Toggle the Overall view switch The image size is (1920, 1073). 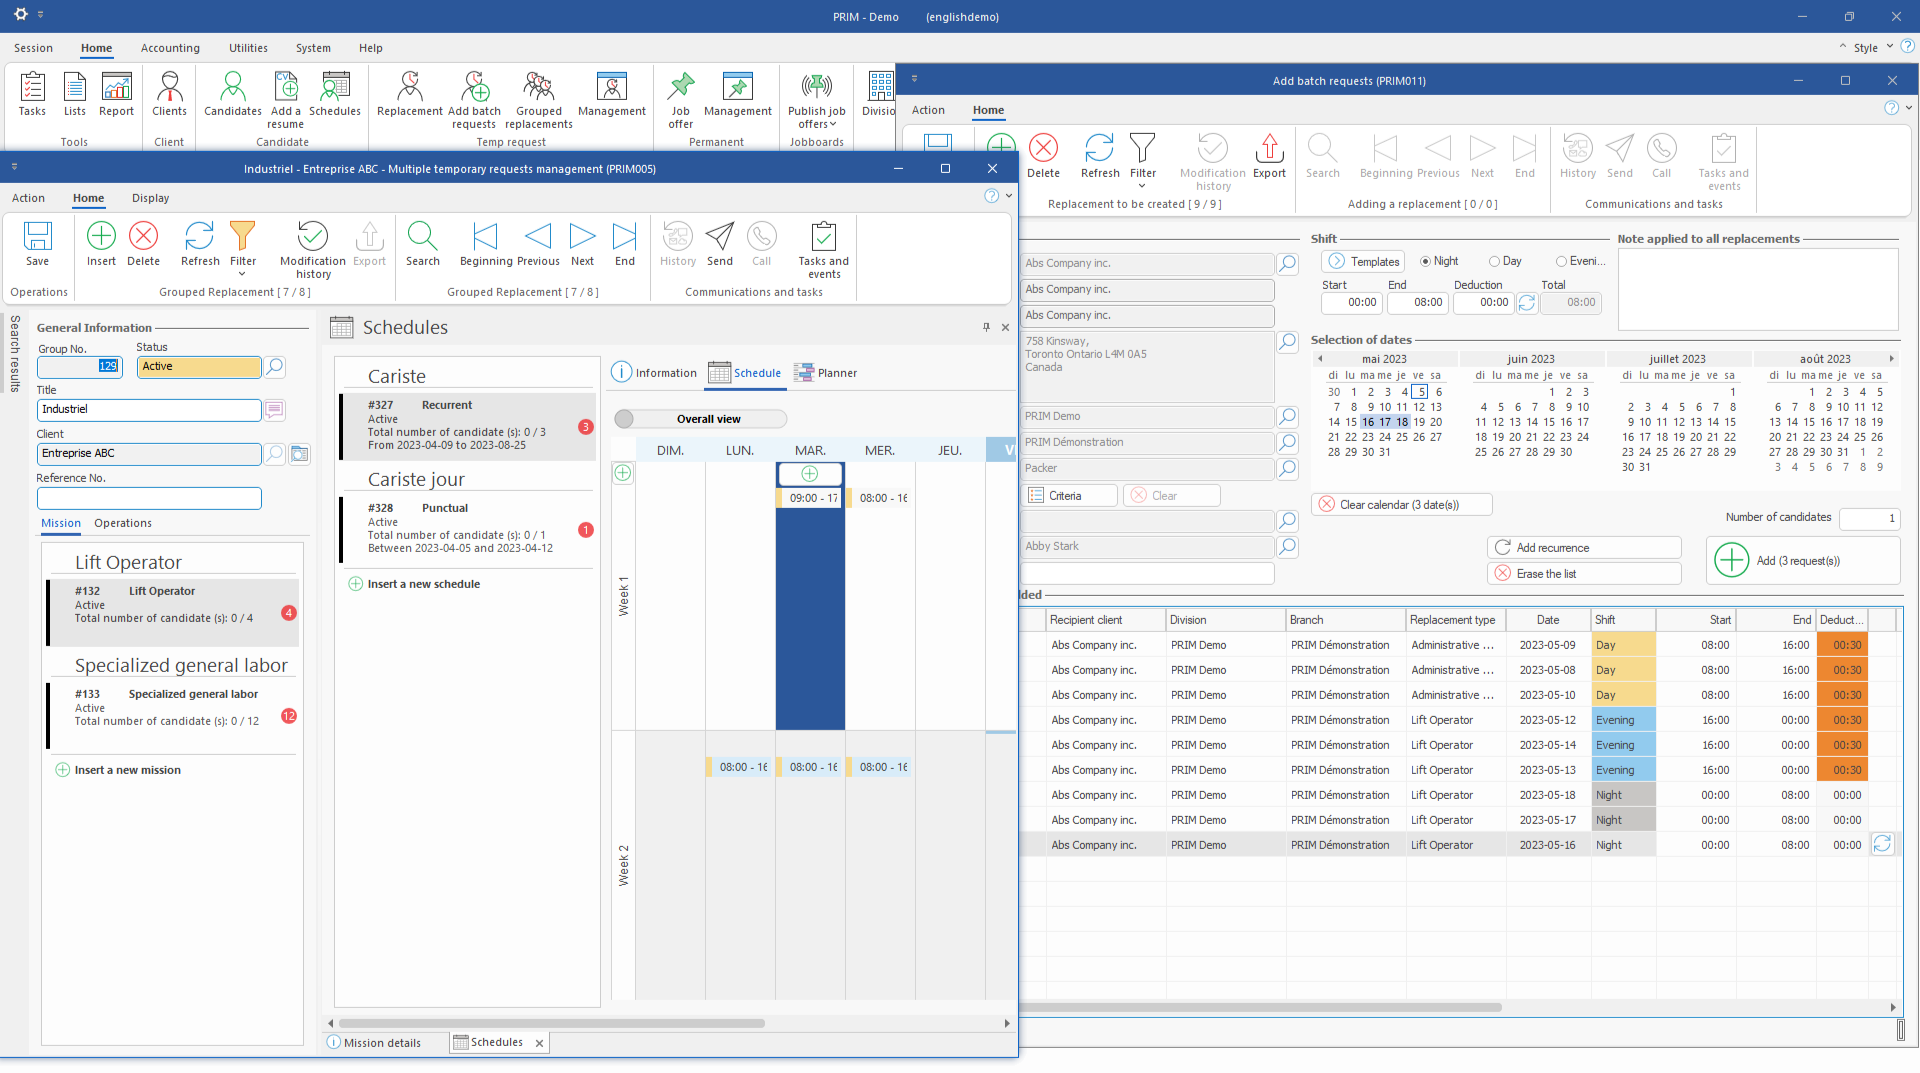tap(625, 419)
